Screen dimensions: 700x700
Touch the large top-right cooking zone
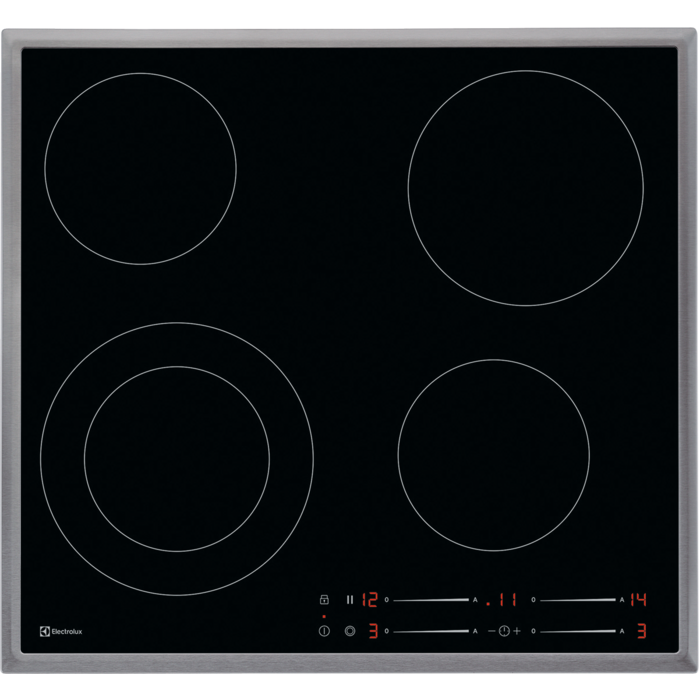point(525,187)
